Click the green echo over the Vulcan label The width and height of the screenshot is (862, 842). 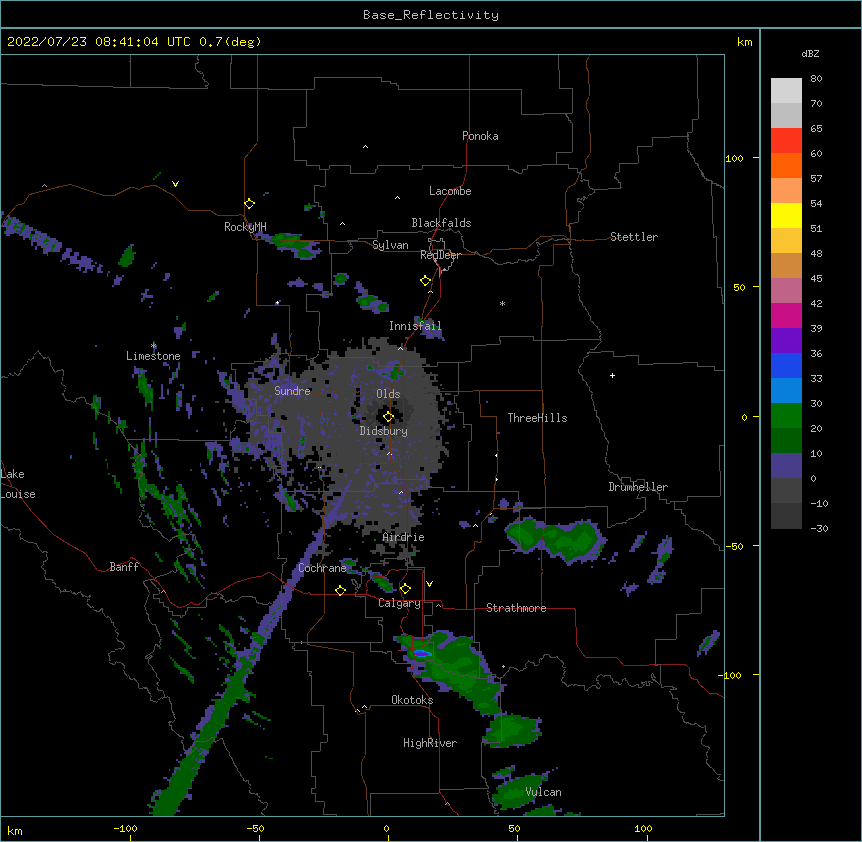[x=520, y=790]
